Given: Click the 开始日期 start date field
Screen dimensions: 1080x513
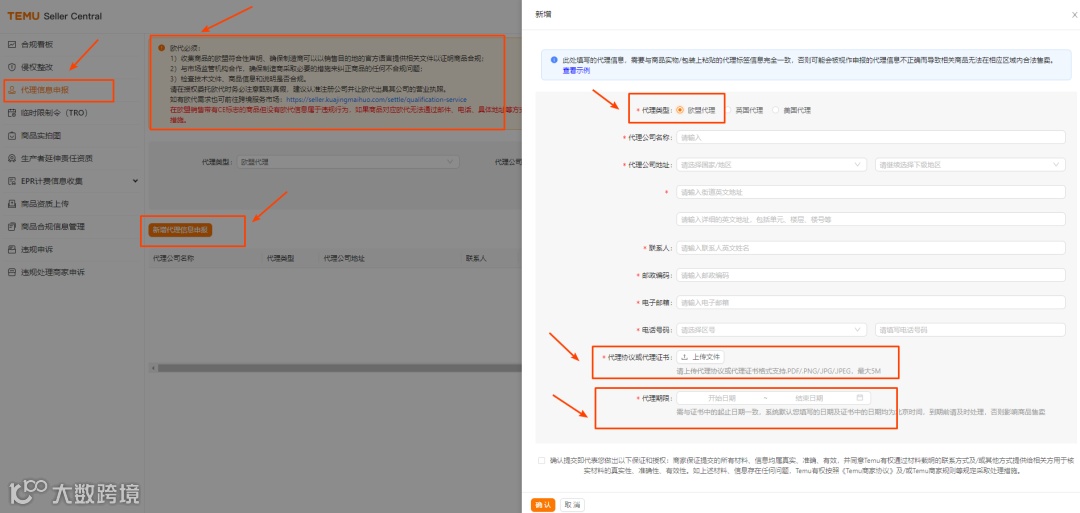Looking at the screenshot, I should 722,398.
